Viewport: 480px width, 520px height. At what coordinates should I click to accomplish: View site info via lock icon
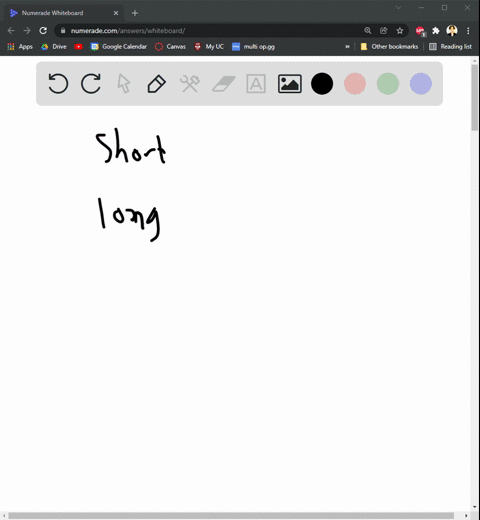63,31
